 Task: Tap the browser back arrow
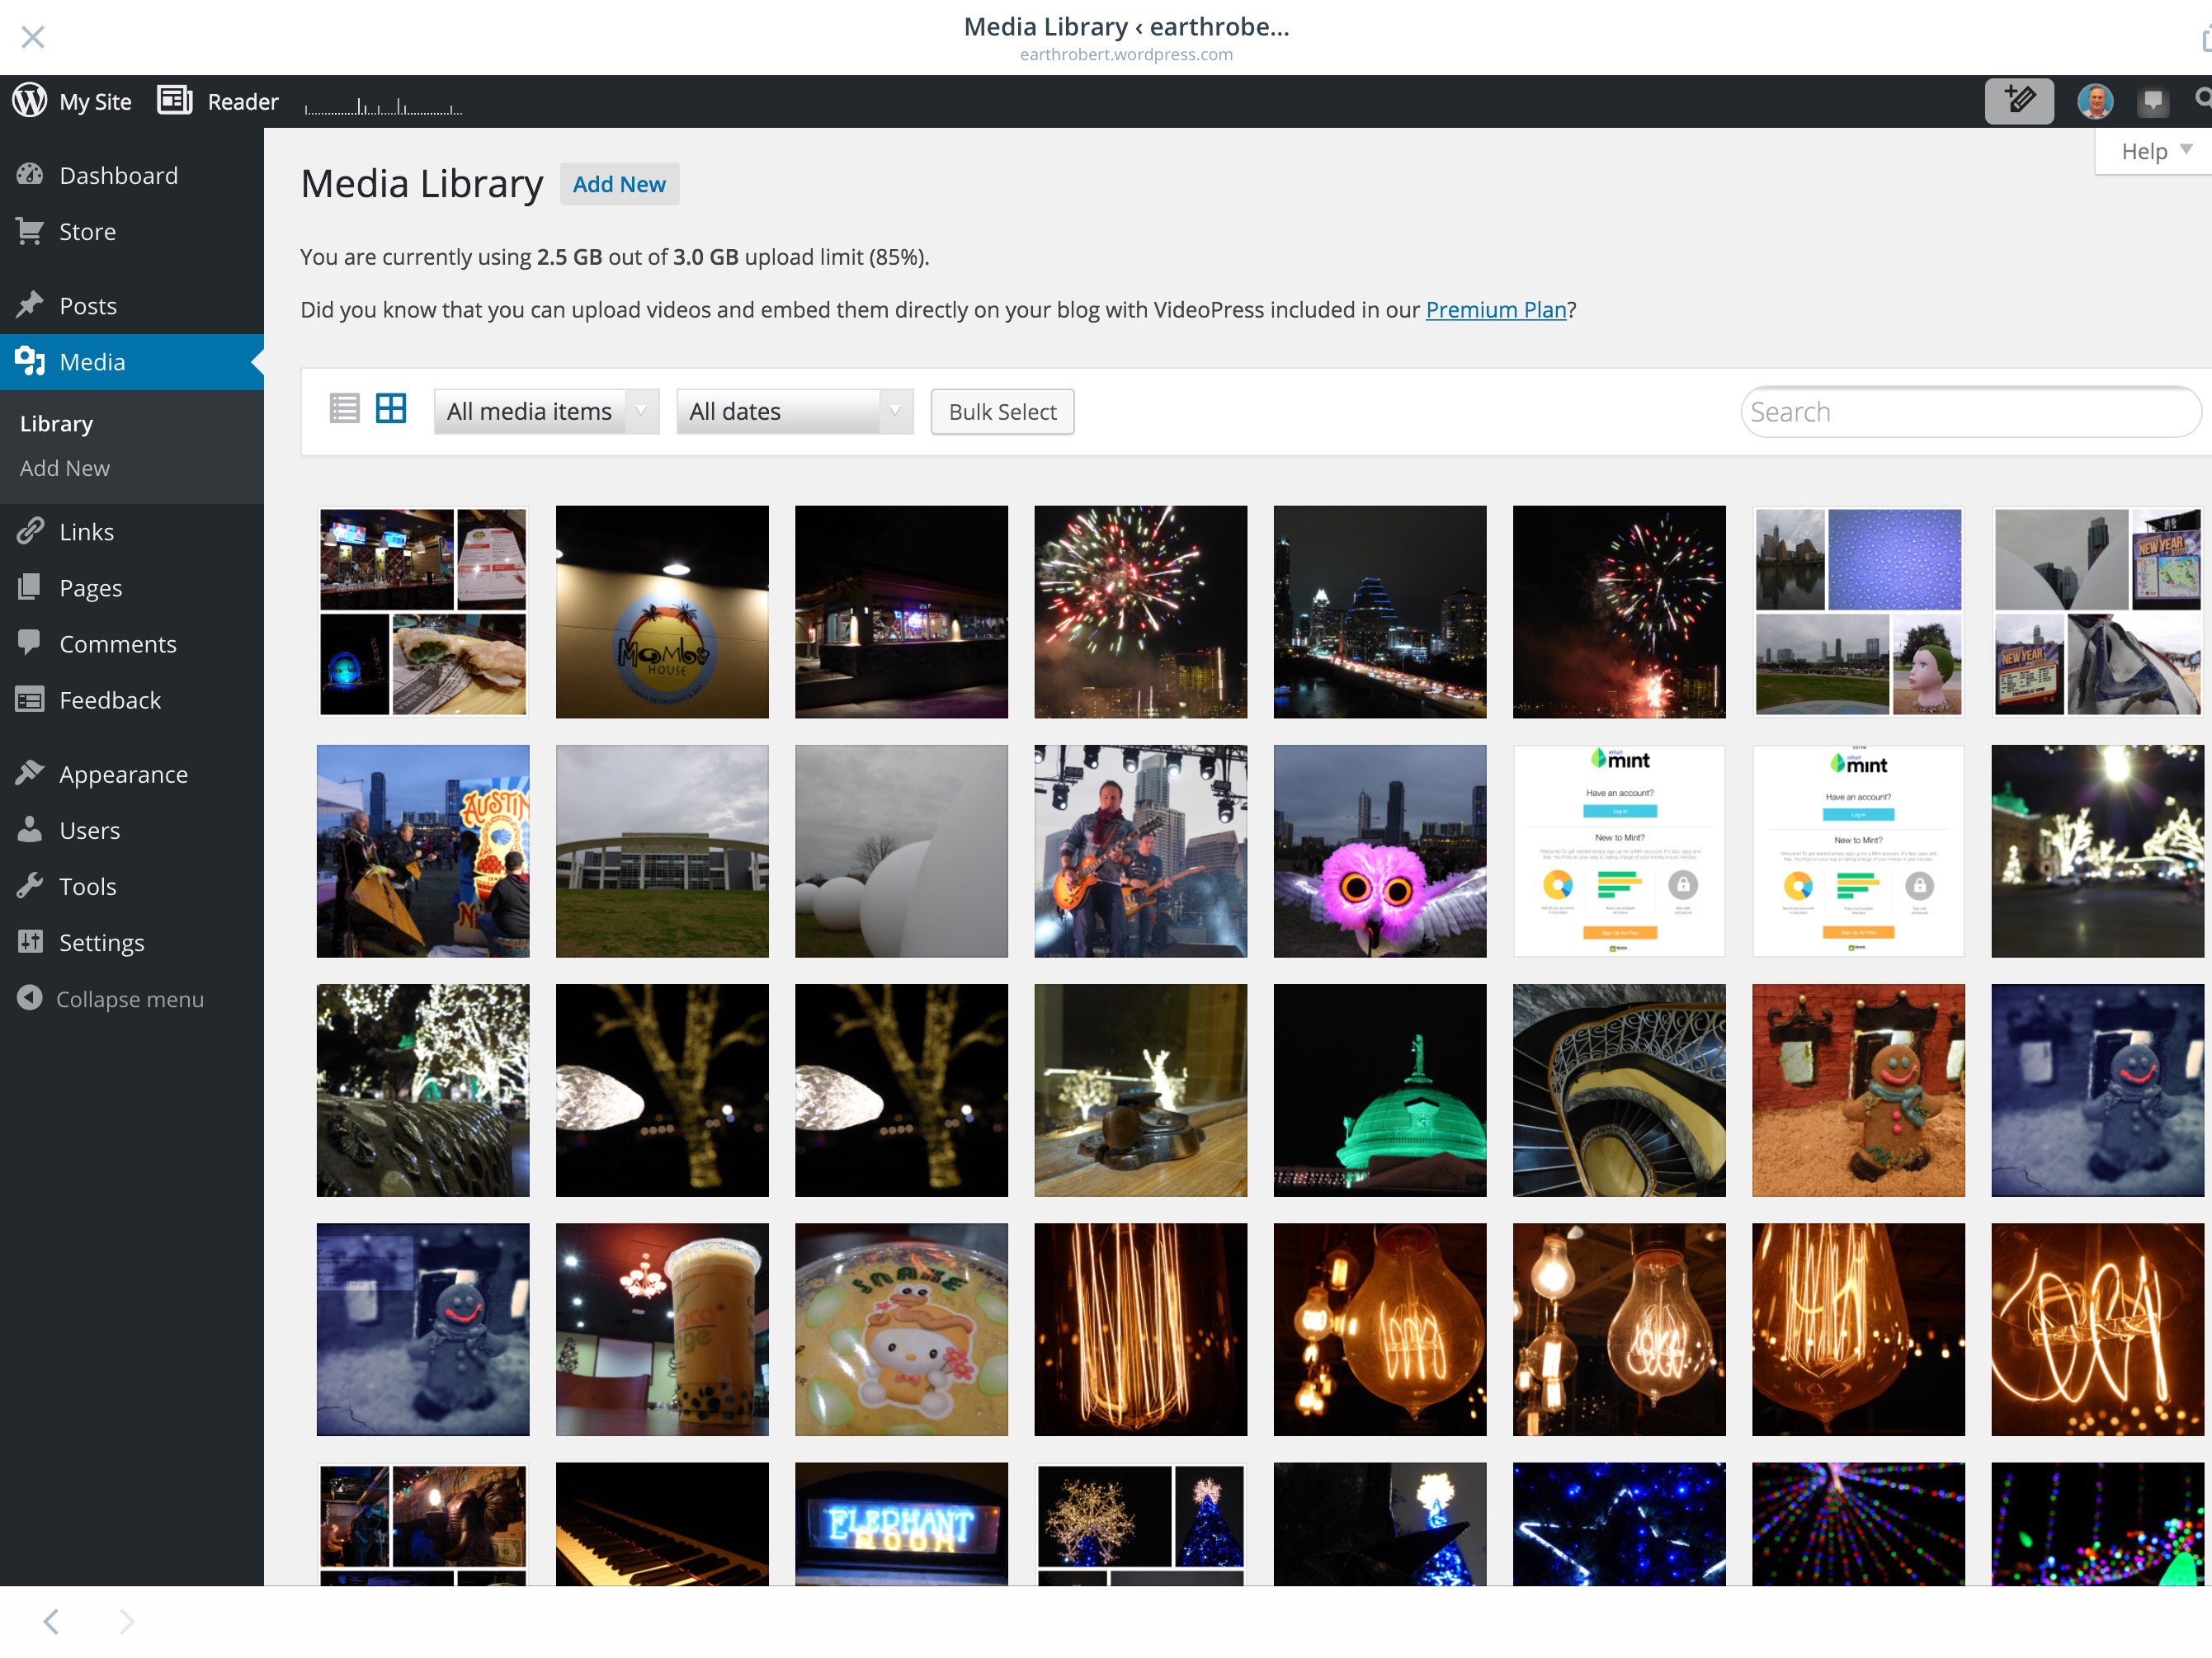(51, 1621)
